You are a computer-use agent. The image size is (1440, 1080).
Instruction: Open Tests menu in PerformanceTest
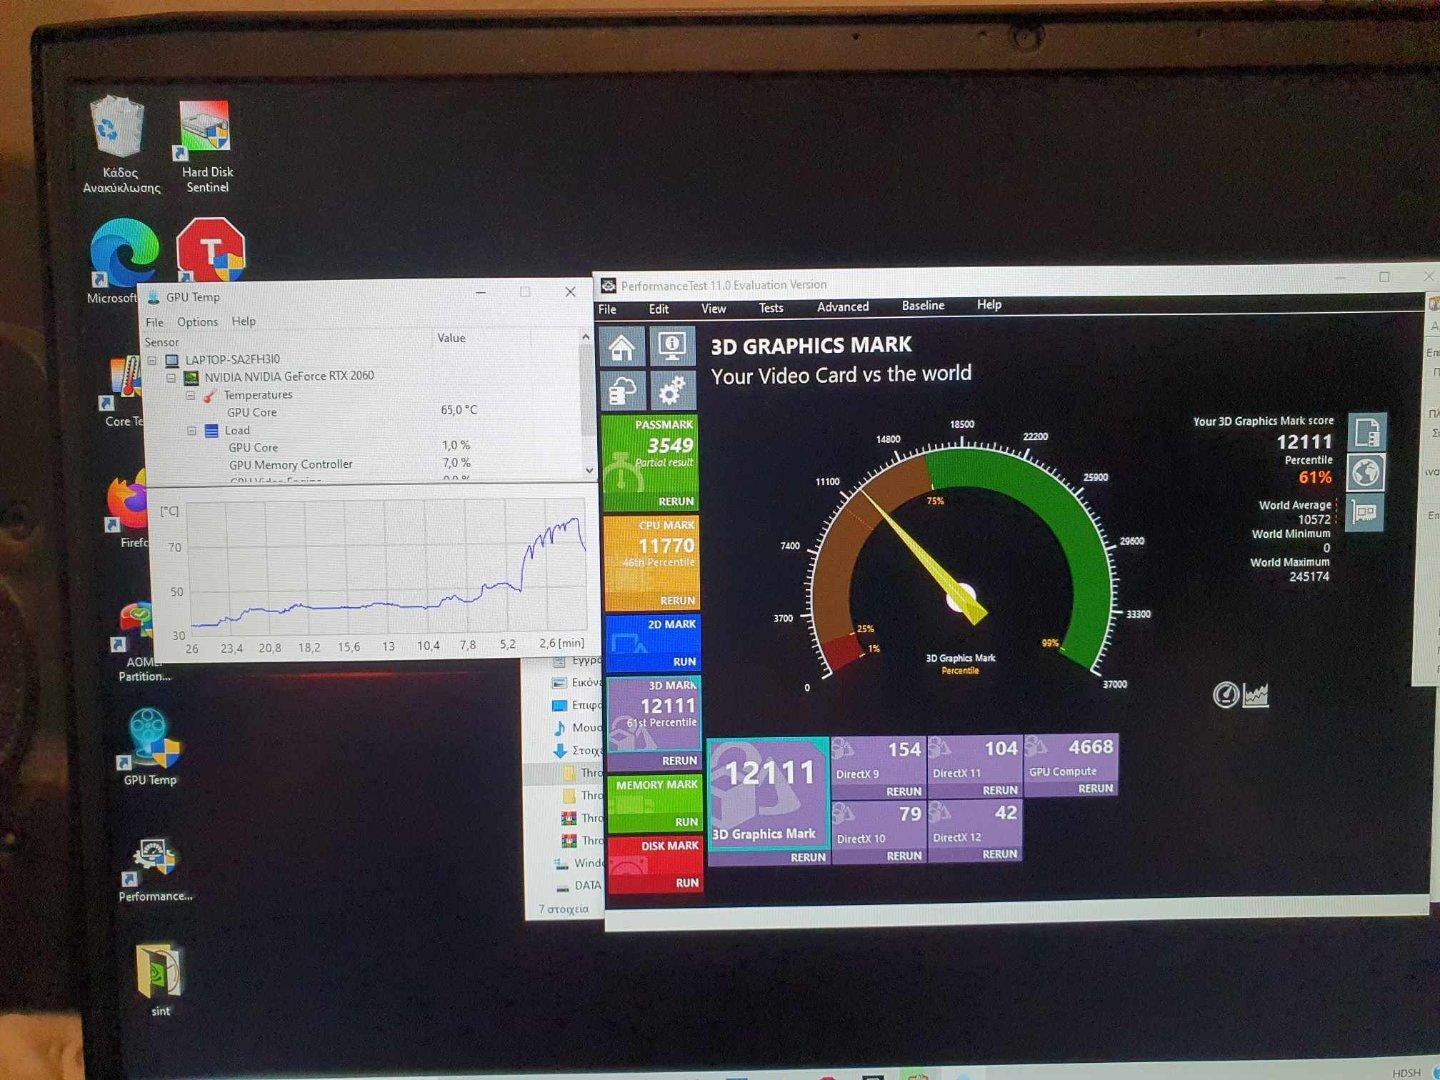[771, 308]
